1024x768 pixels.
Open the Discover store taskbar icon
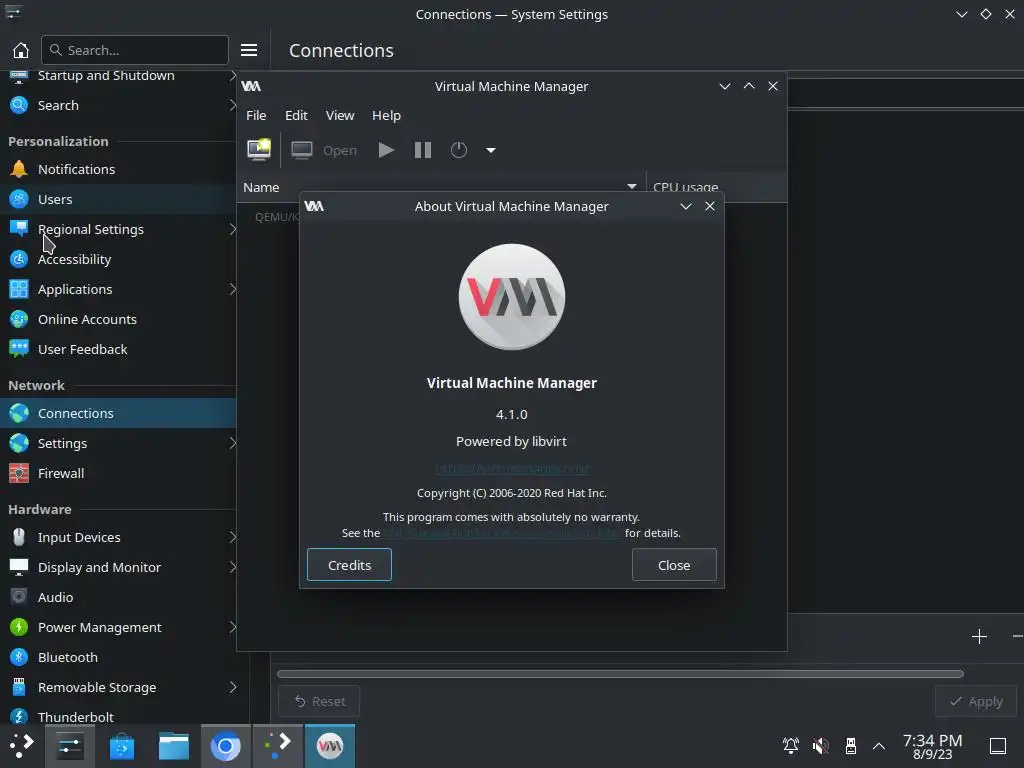click(122, 746)
